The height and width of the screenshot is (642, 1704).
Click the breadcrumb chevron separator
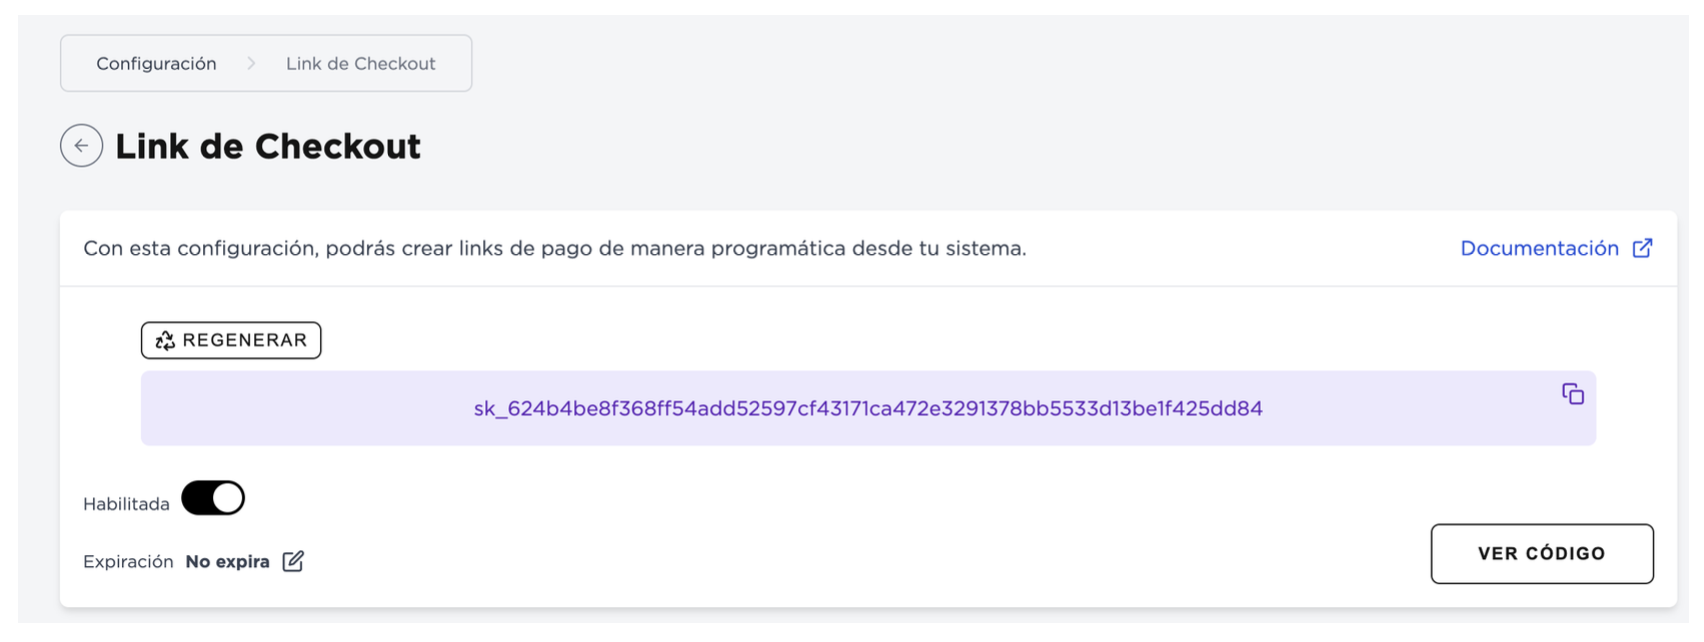pyautogui.click(x=251, y=64)
